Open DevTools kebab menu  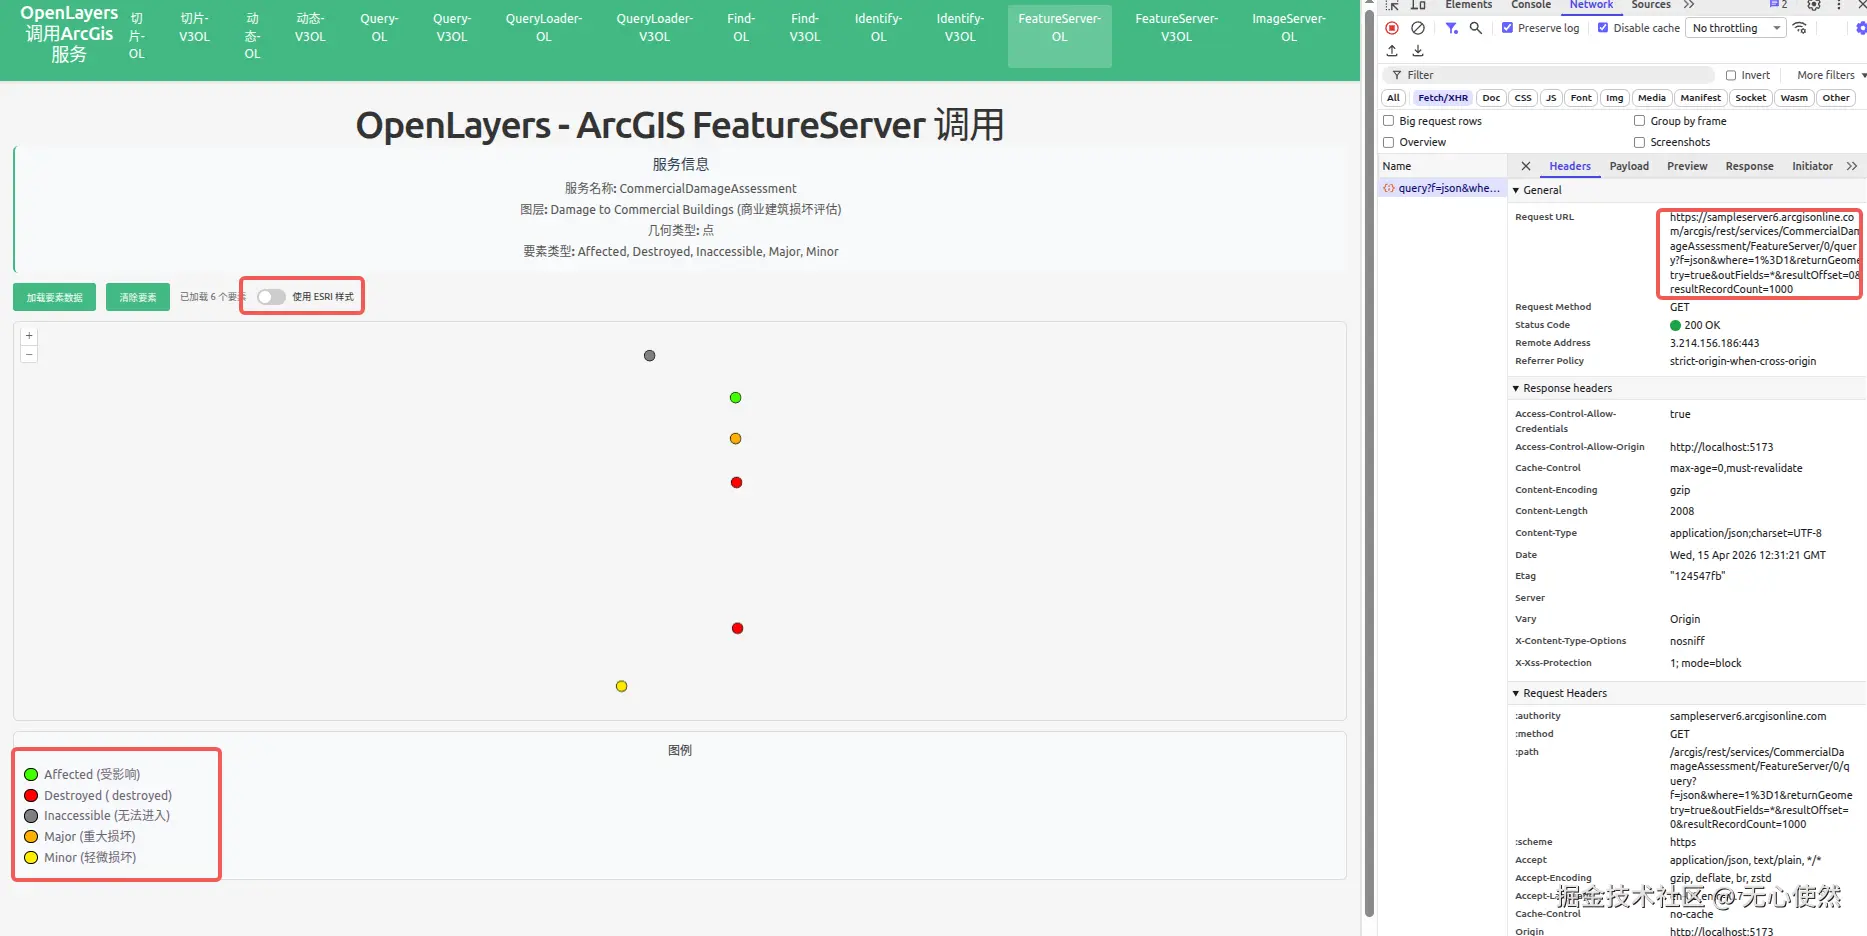click(x=1838, y=5)
